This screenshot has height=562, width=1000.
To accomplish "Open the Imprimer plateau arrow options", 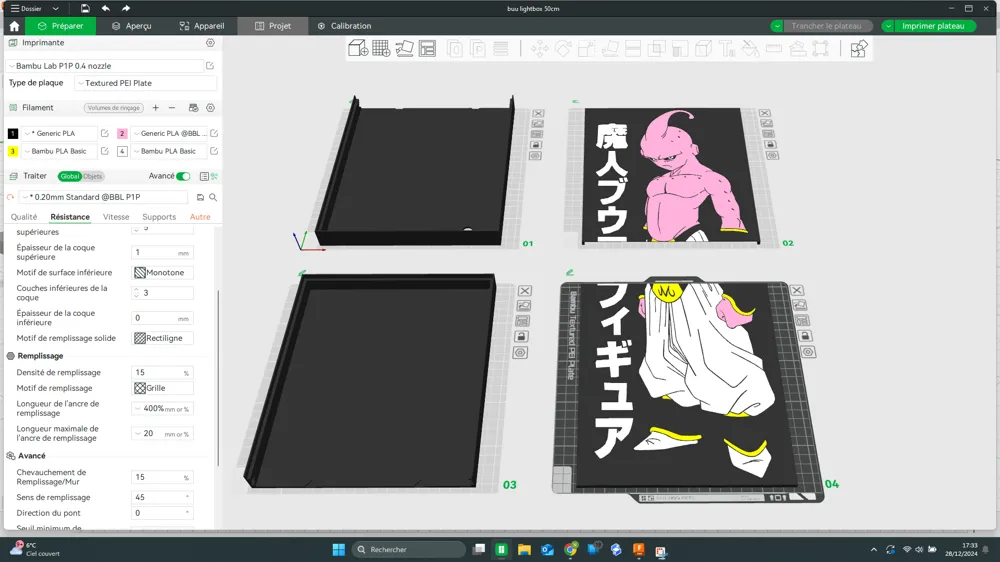I will tap(888, 26).
